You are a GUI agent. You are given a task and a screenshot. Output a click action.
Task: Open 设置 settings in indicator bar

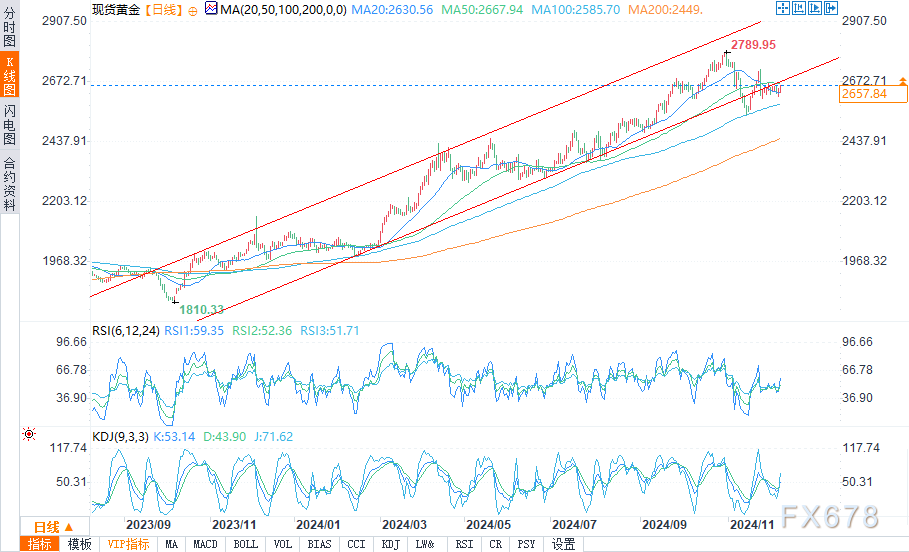564,544
